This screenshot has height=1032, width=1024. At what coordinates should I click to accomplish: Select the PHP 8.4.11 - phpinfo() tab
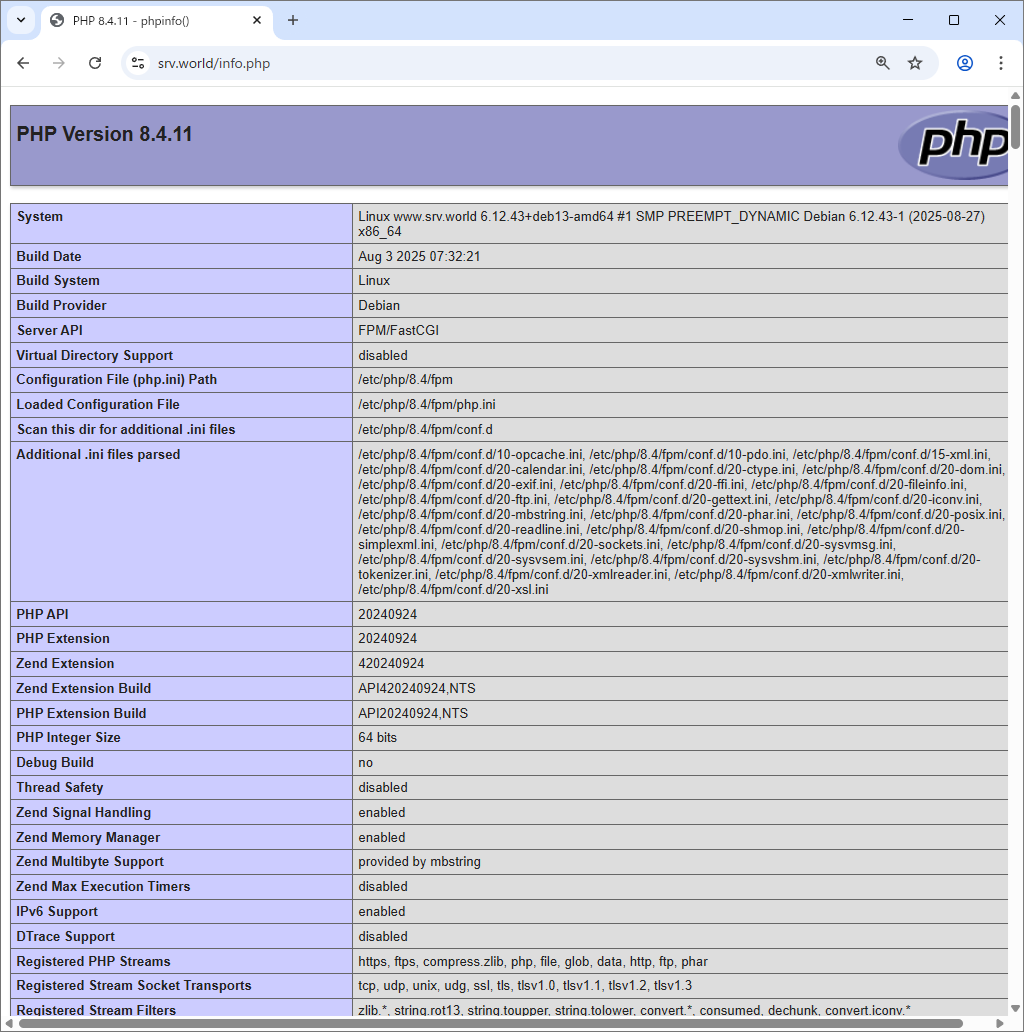(x=158, y=21)
